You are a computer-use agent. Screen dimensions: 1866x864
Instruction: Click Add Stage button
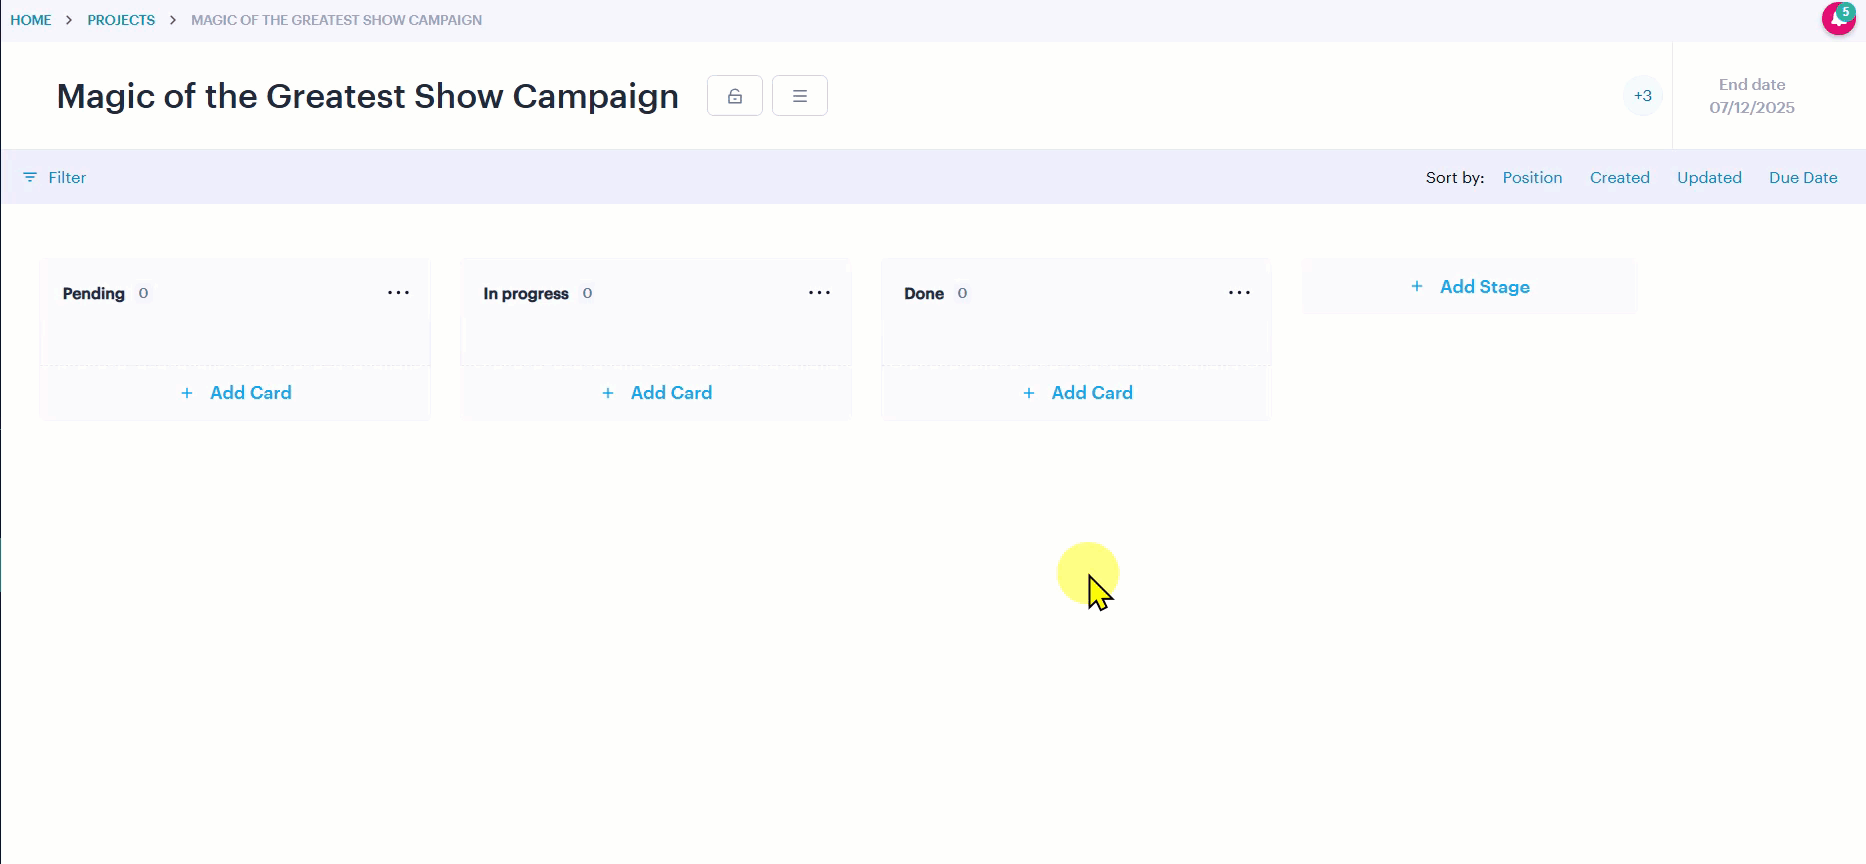pos(1470,287)
